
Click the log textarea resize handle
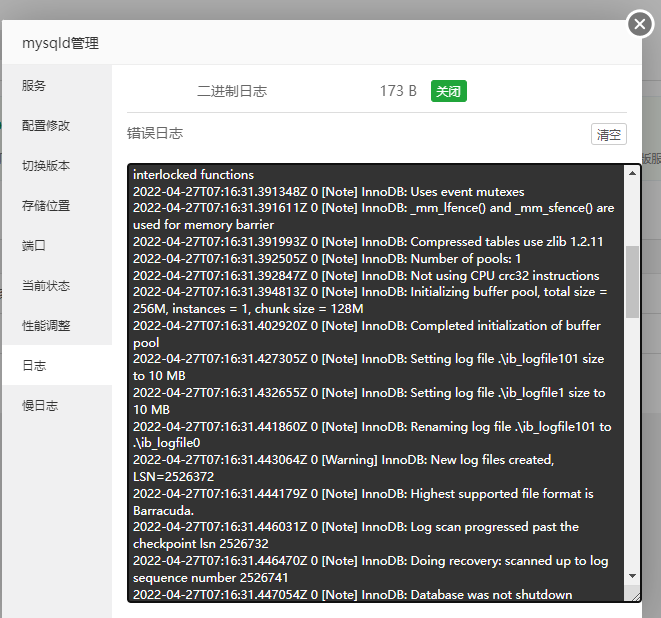(x=635, y=596)
